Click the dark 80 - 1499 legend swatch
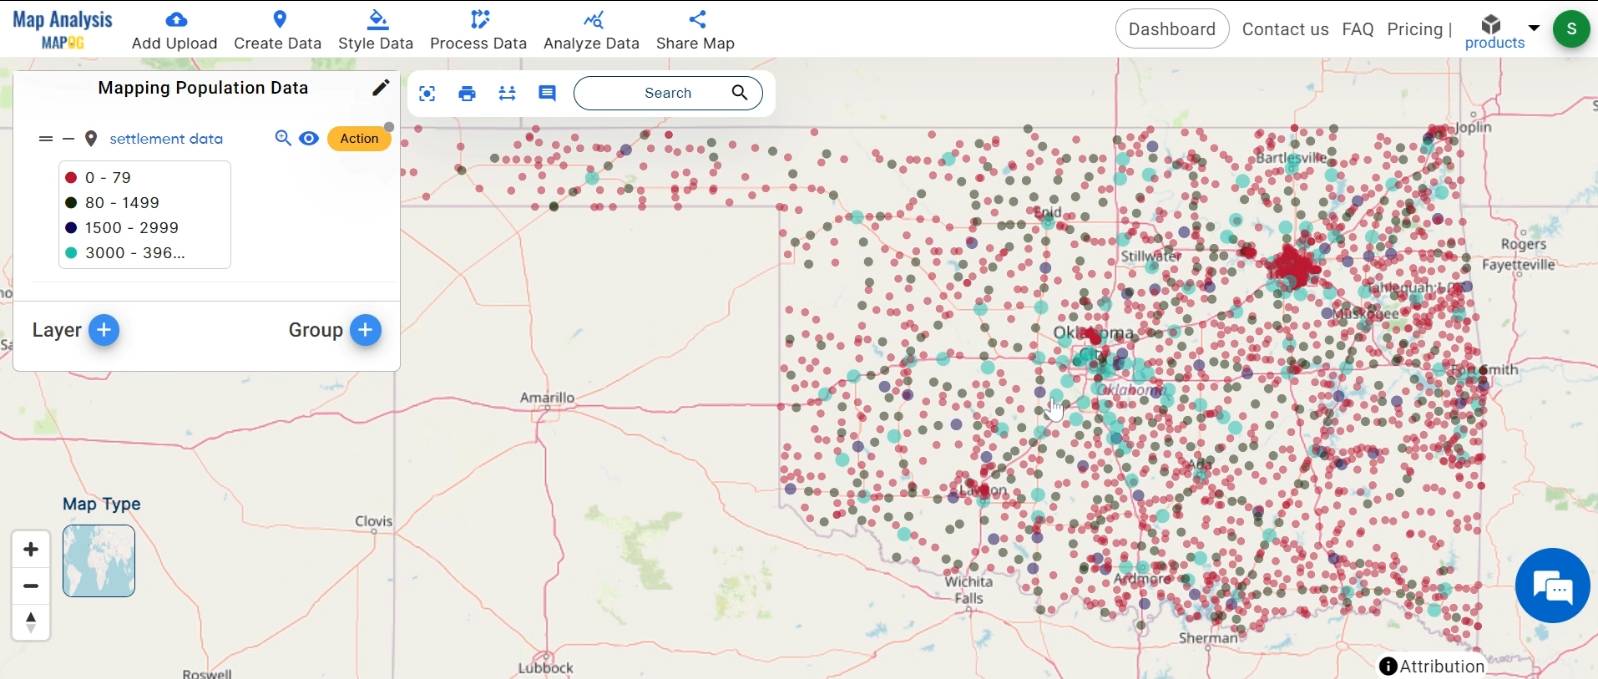The width and height of the screenshot is (1598, 679). click(x=71, y=202)
